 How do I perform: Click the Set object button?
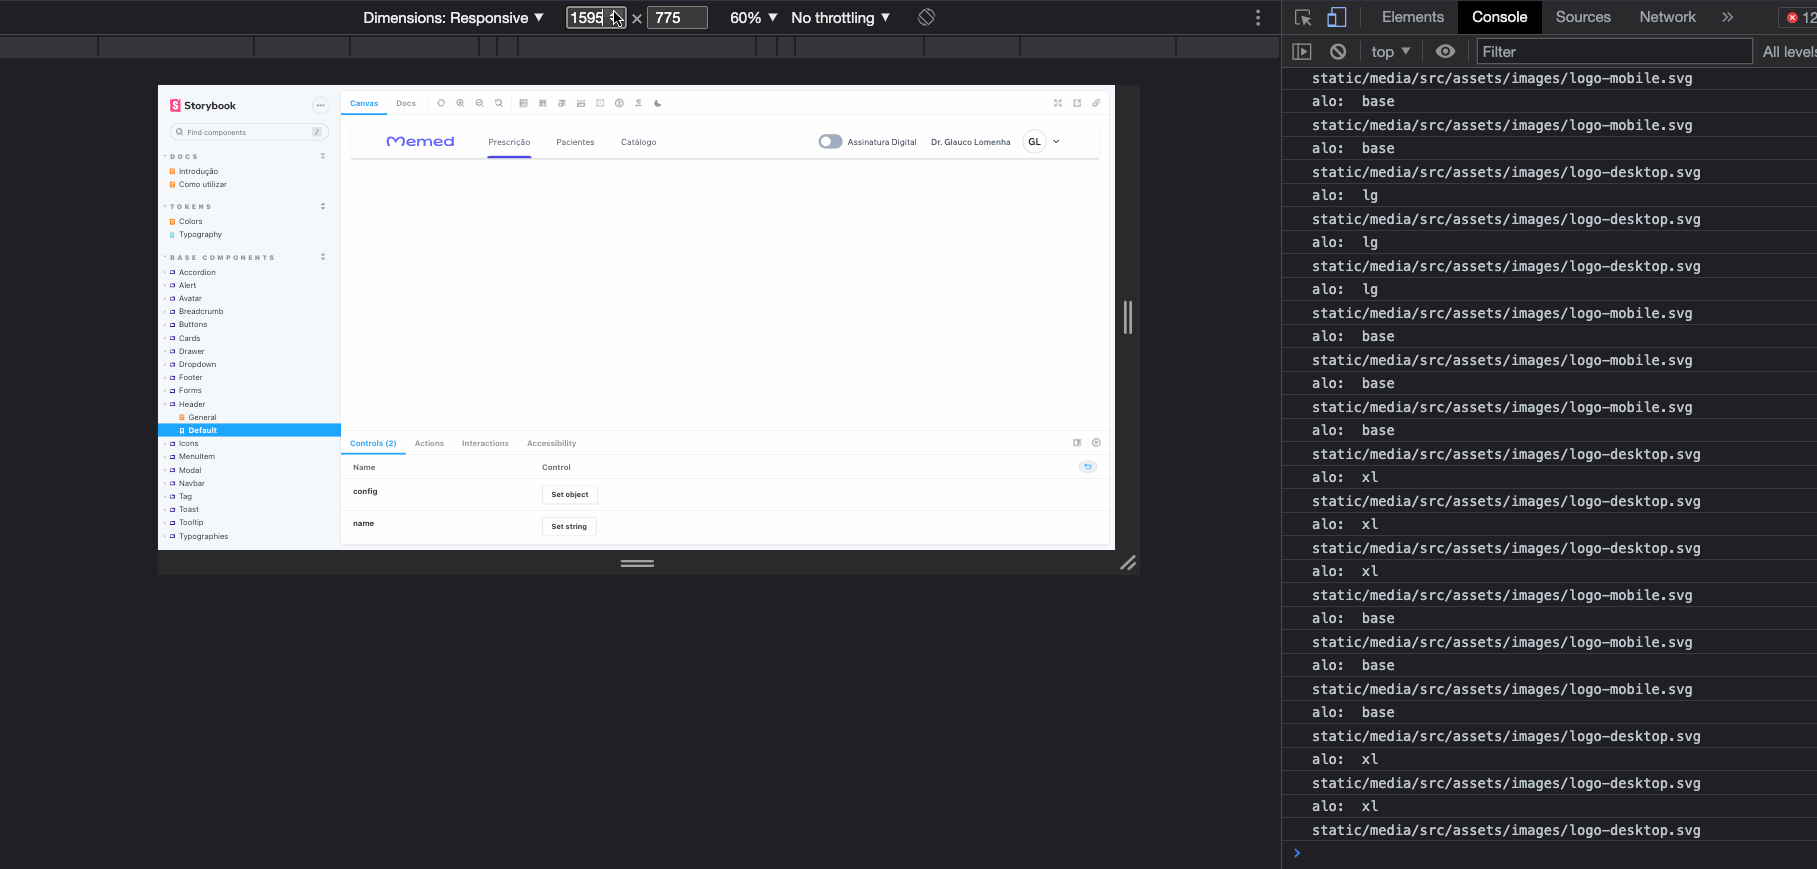(570, 494)
